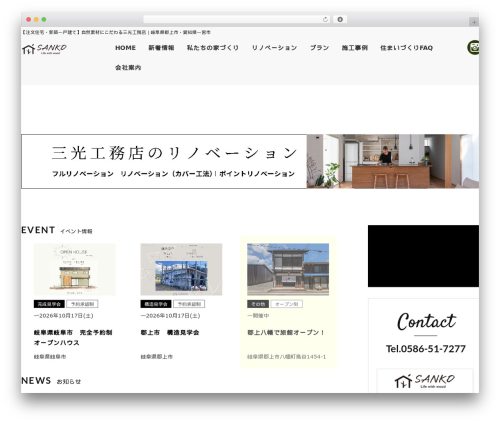Click the SANKO logo in the header

[44, 49]
